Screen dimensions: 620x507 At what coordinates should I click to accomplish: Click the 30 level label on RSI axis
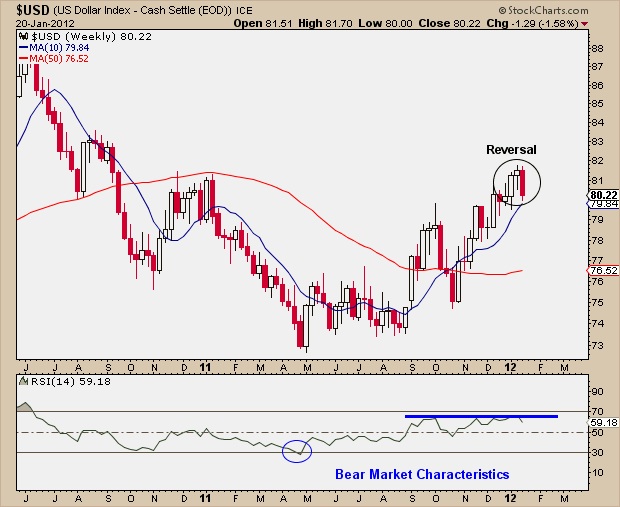598,452
